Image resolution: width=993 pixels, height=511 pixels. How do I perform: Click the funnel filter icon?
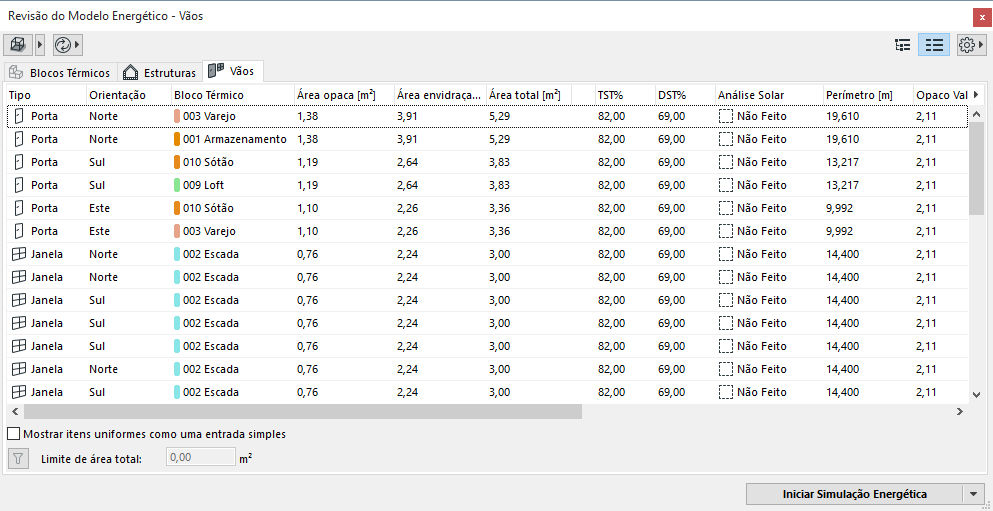18,459
